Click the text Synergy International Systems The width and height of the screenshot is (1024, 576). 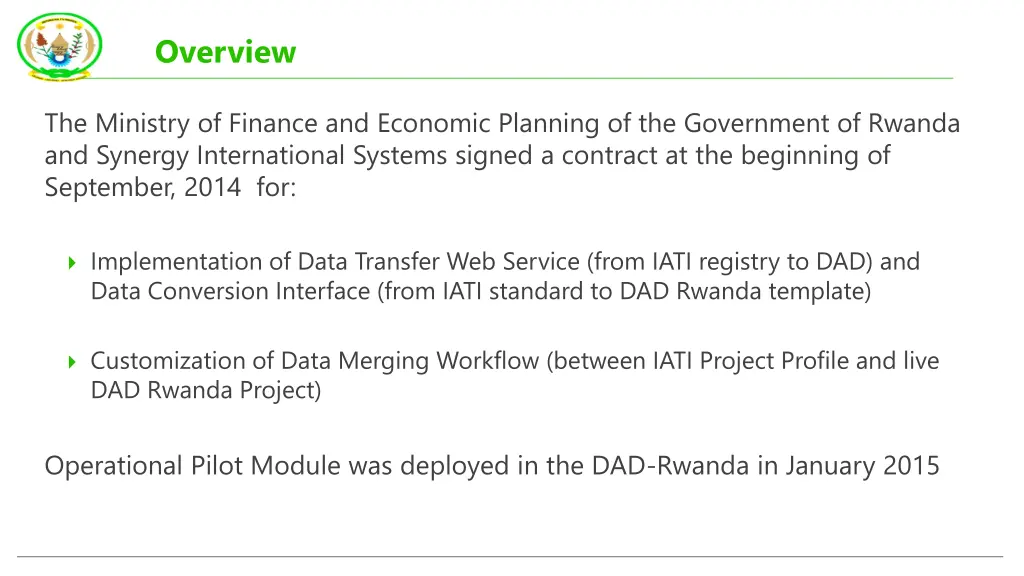[272, 155]
